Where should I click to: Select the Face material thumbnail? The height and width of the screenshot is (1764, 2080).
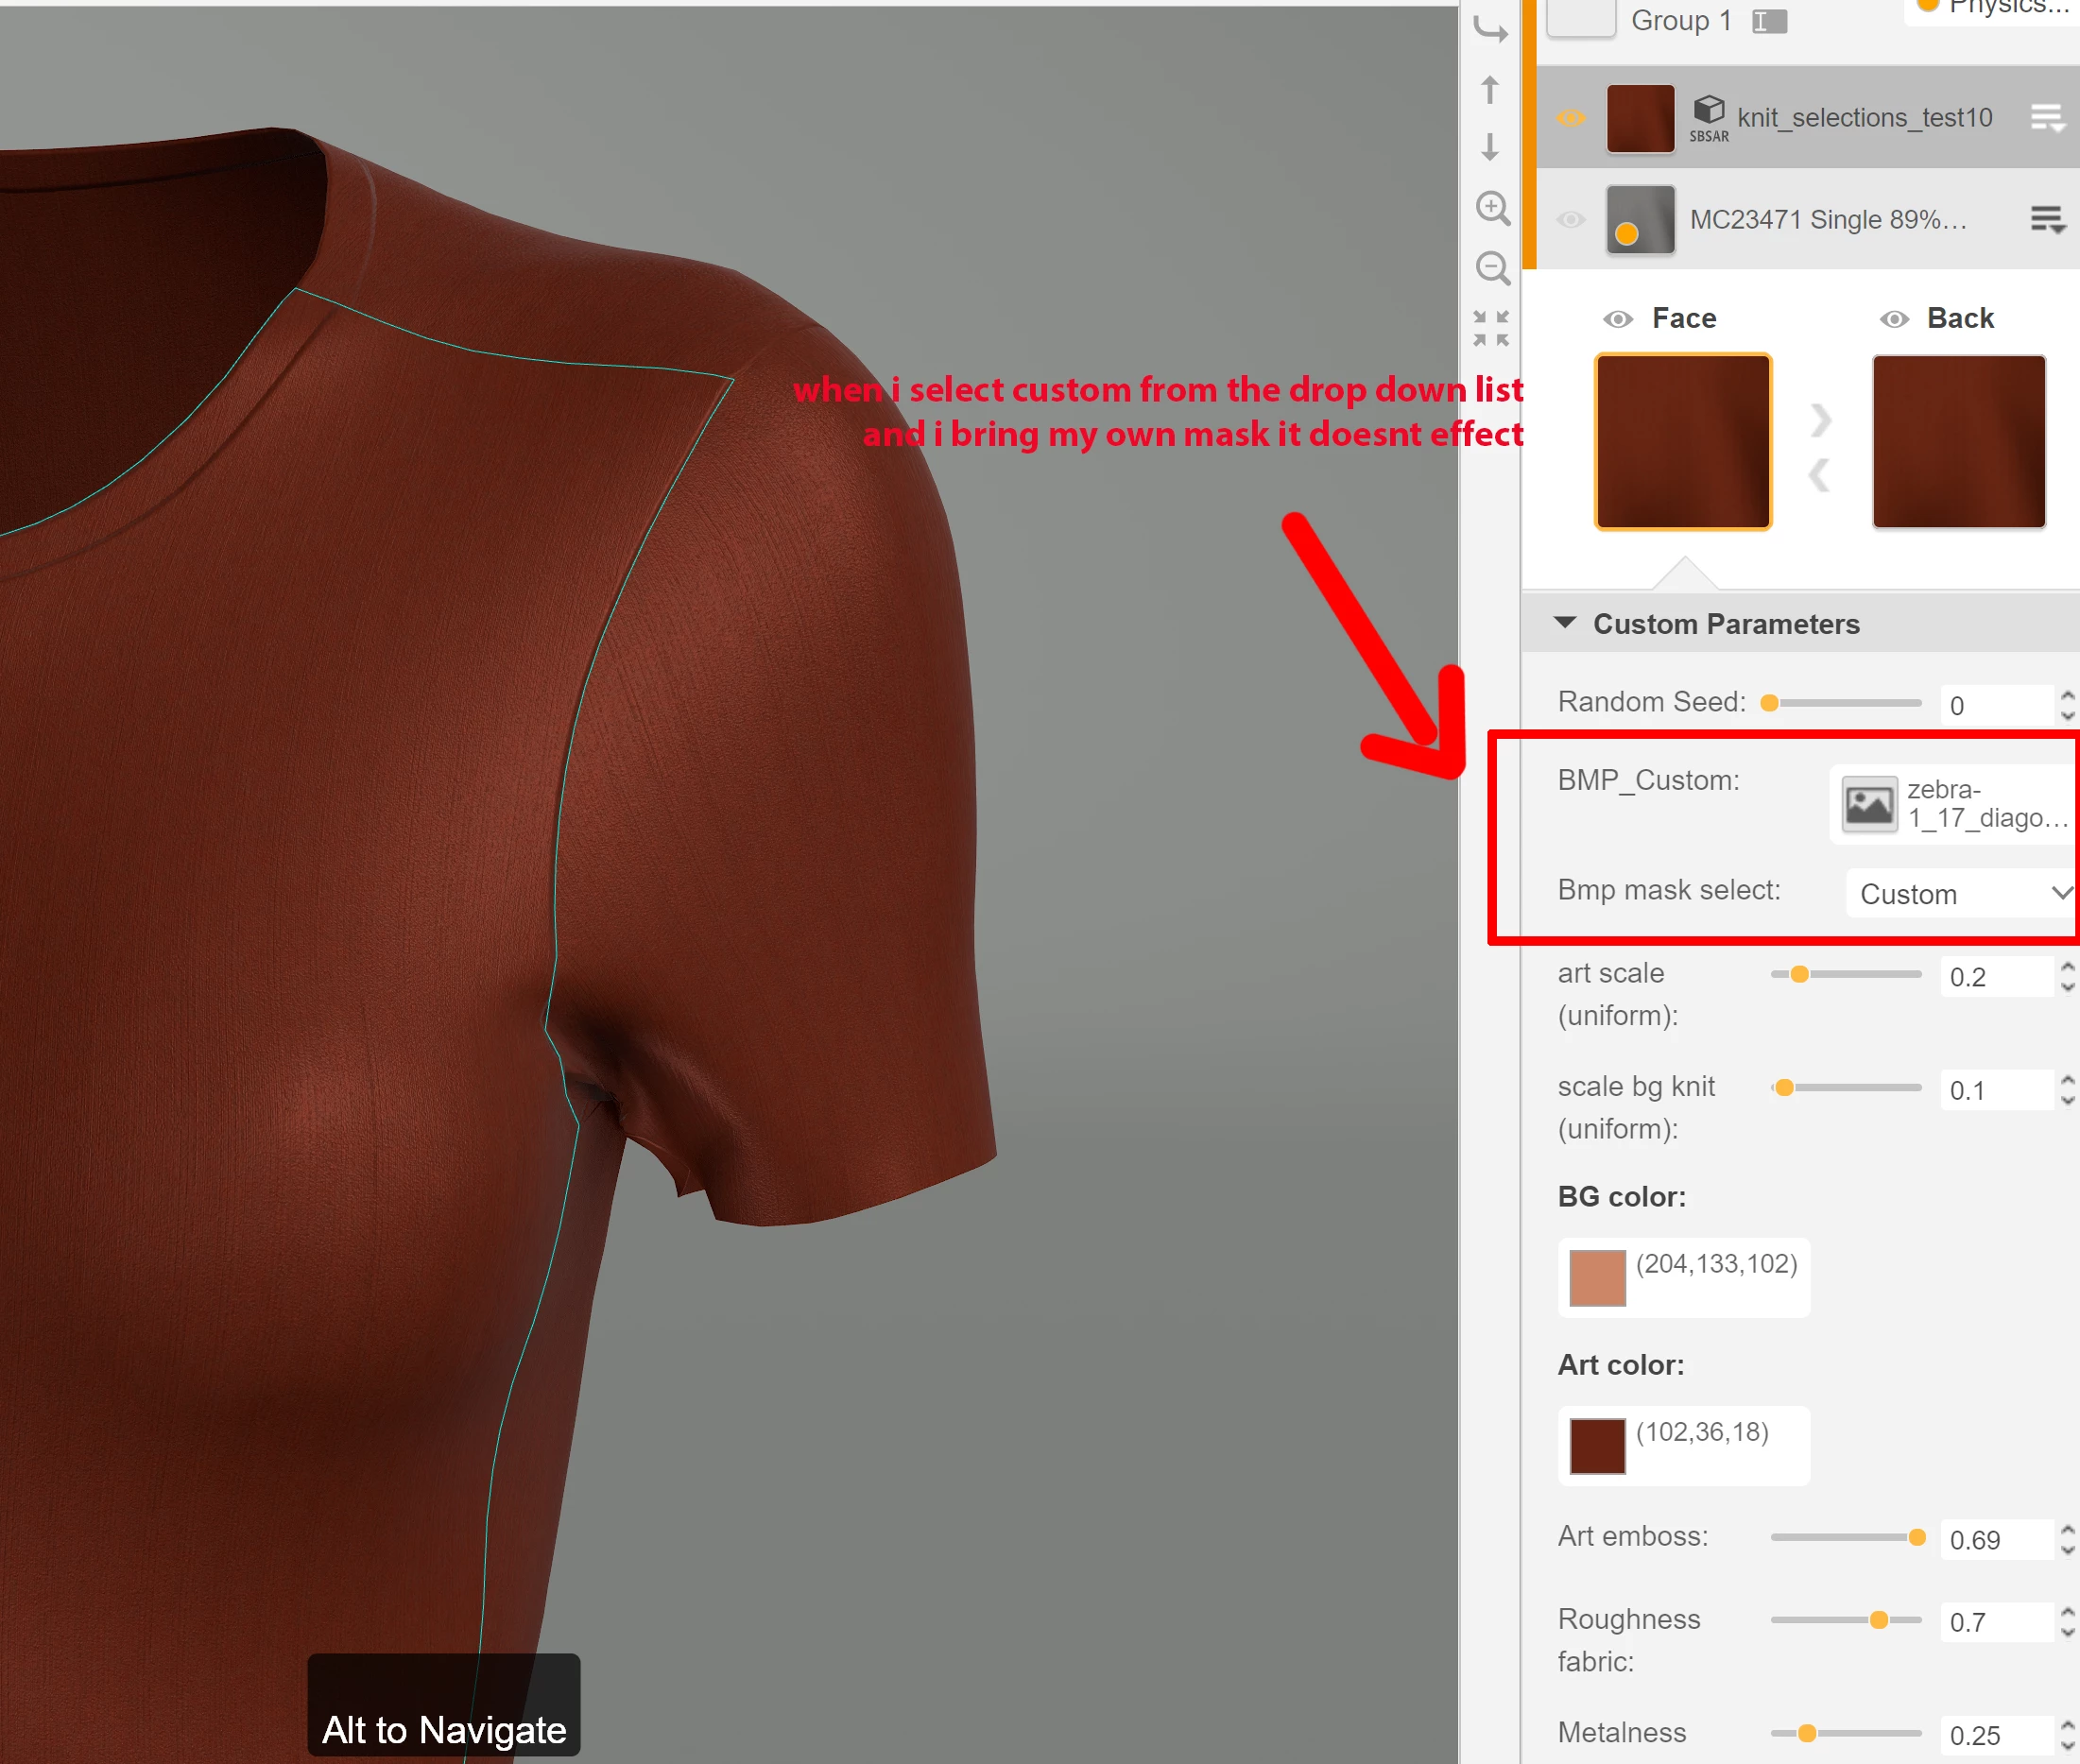(1683, 441)
